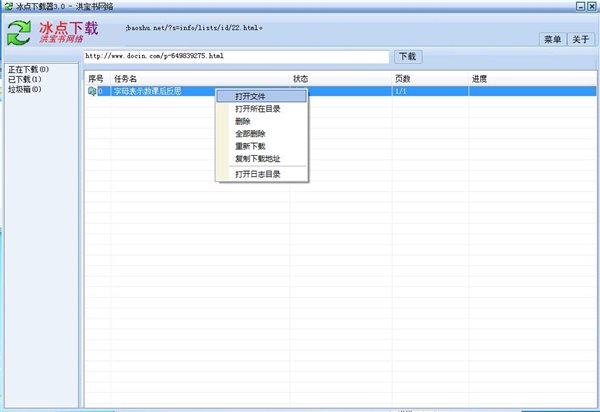The image size is (600, 412).
Task: Close the 冰点下载器 window
Action: pyautogui.click(x=592, y=6)
